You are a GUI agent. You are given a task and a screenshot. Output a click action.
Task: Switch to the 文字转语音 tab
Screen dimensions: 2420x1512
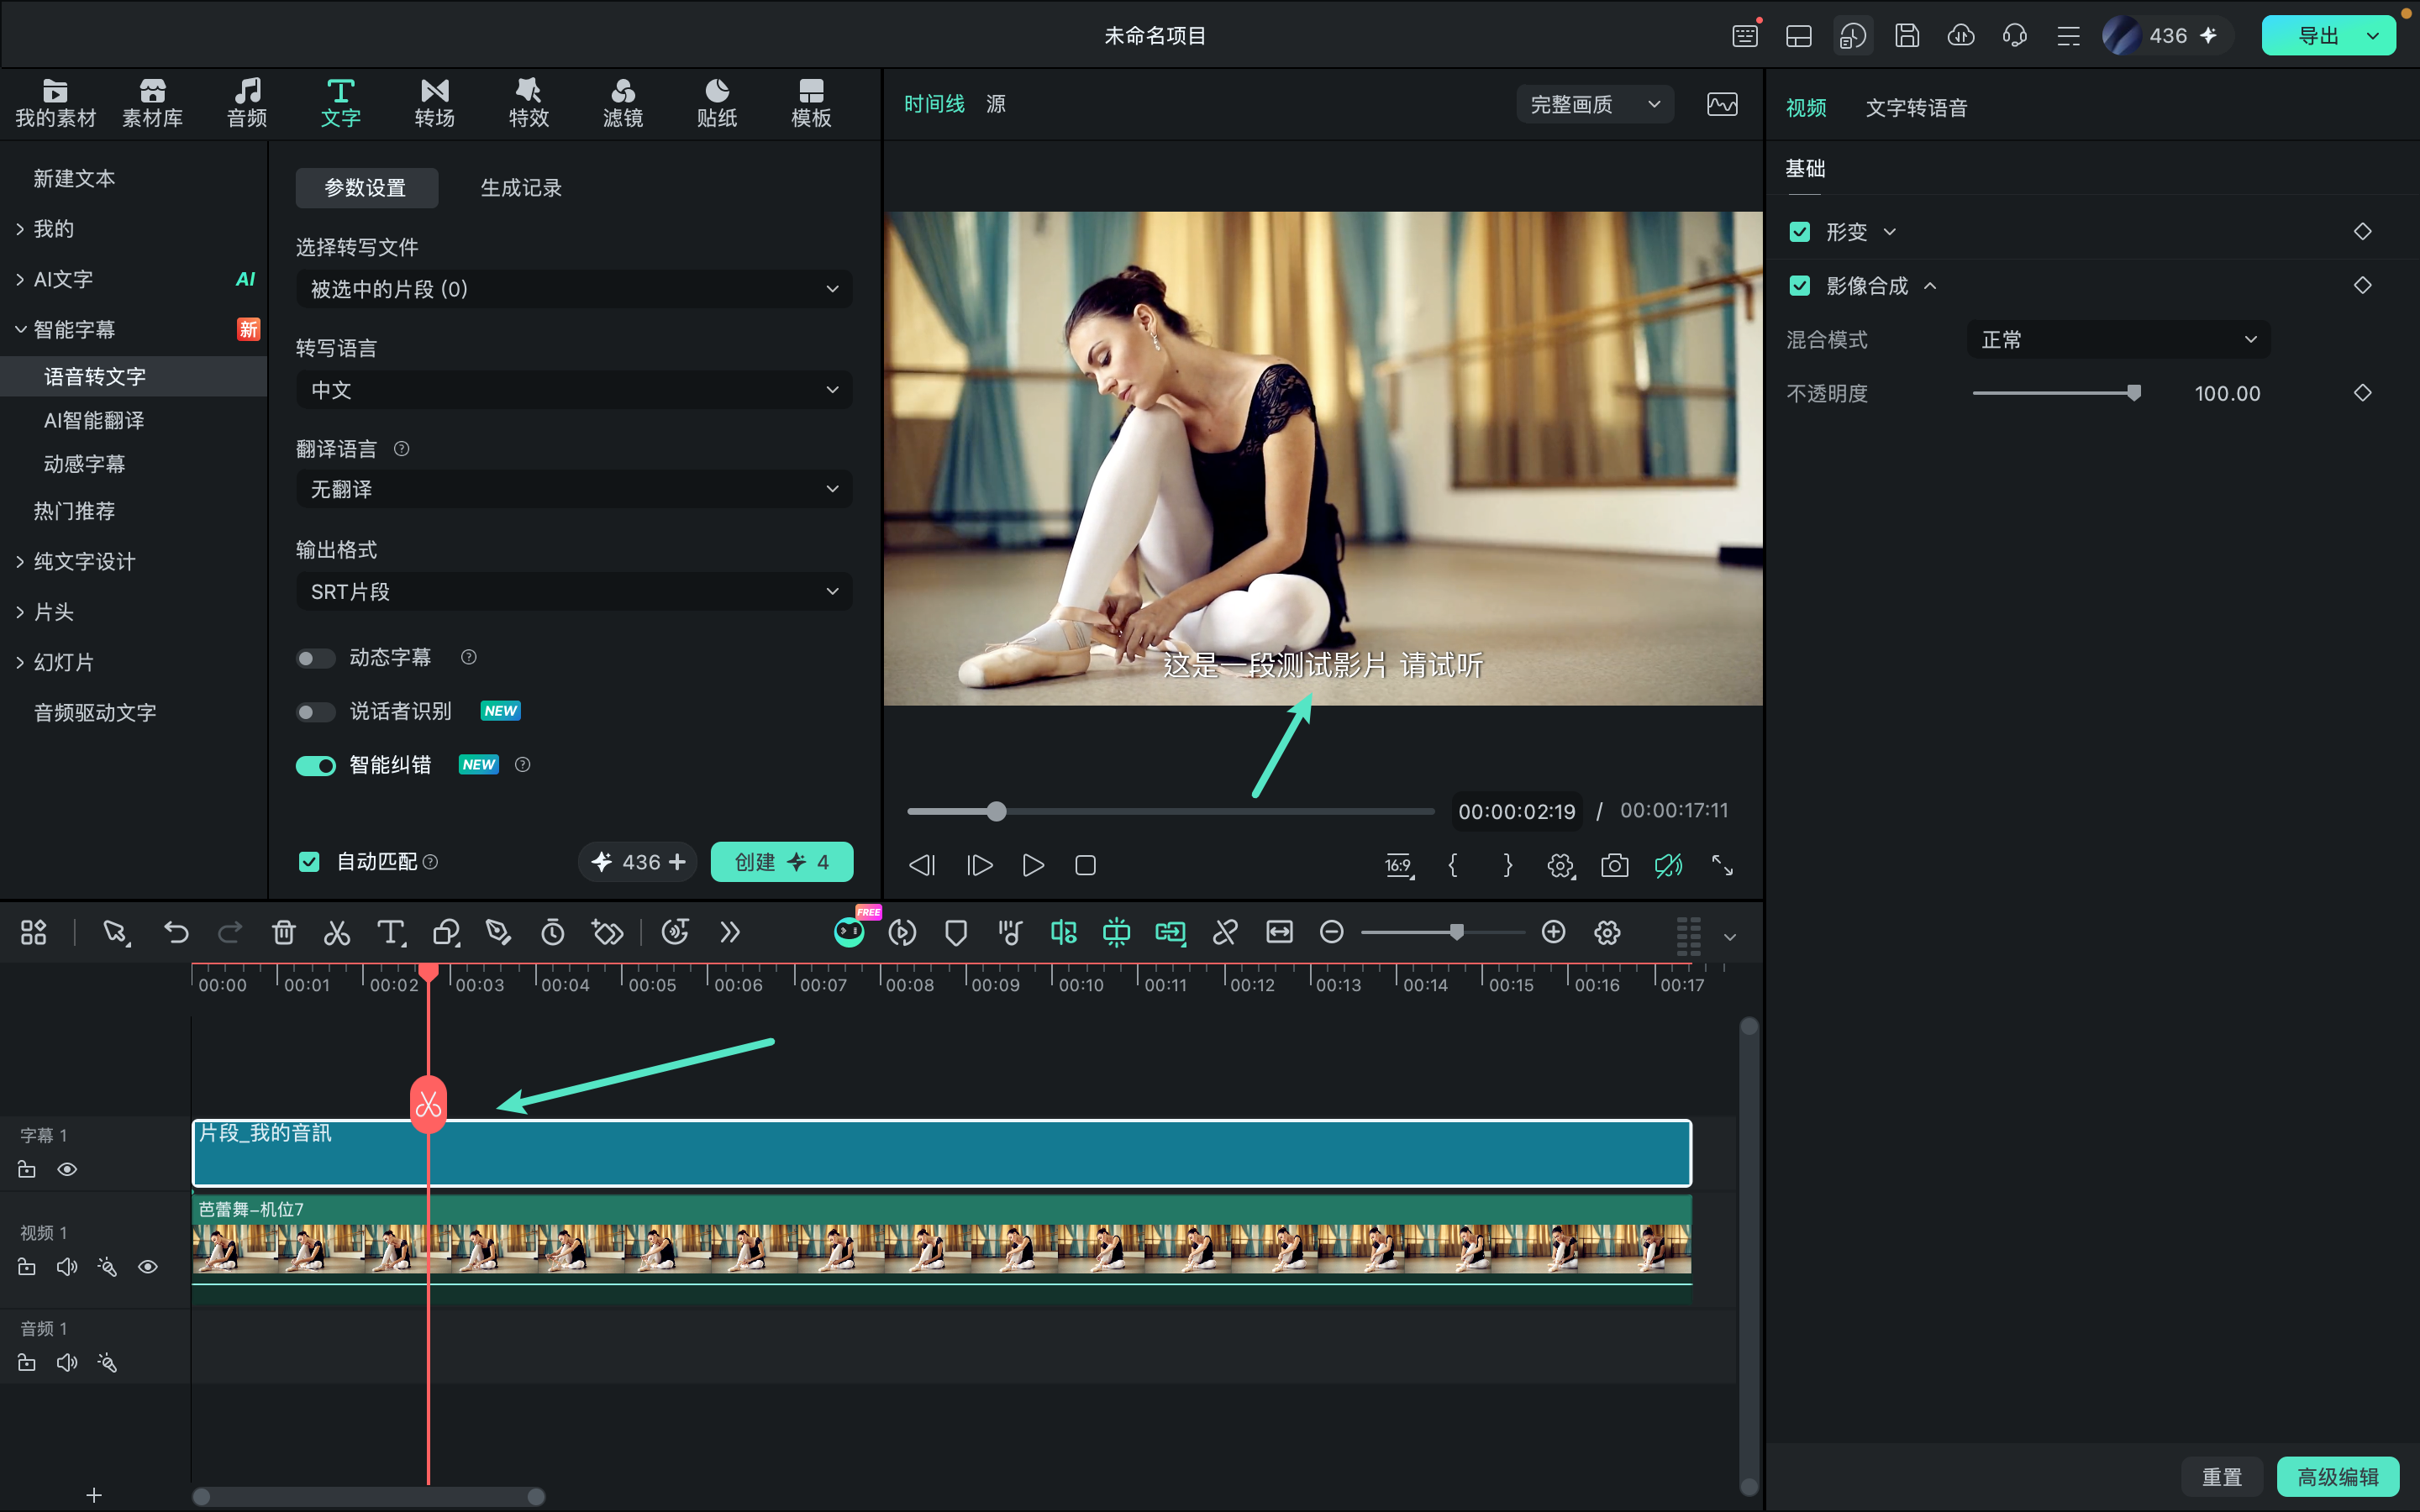(x=1916, y=108)
